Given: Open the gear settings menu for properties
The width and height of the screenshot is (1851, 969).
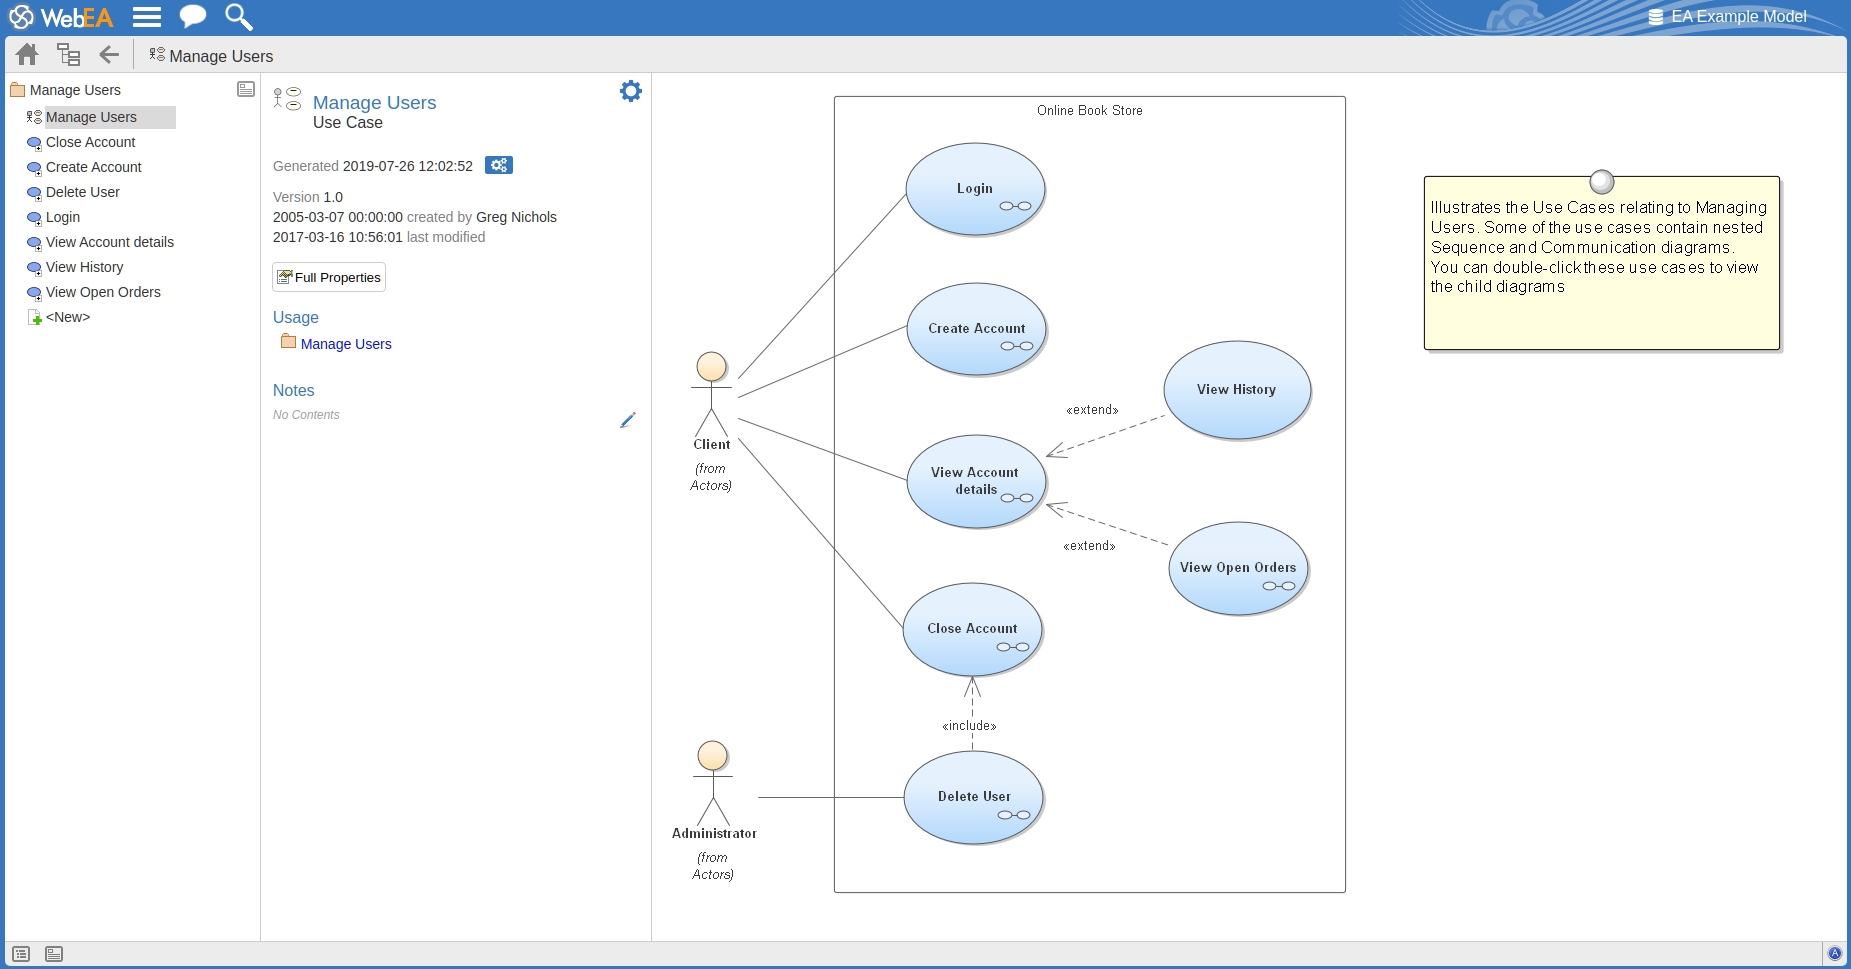Looking at the screenshot, I should [630, 92].
